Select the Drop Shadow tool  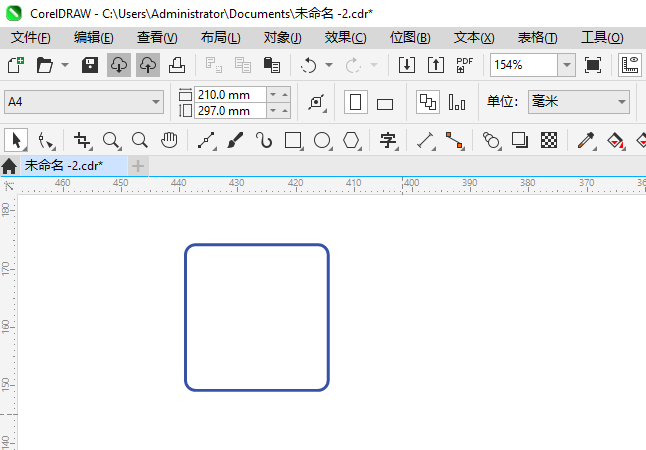(x=520, y=140)
